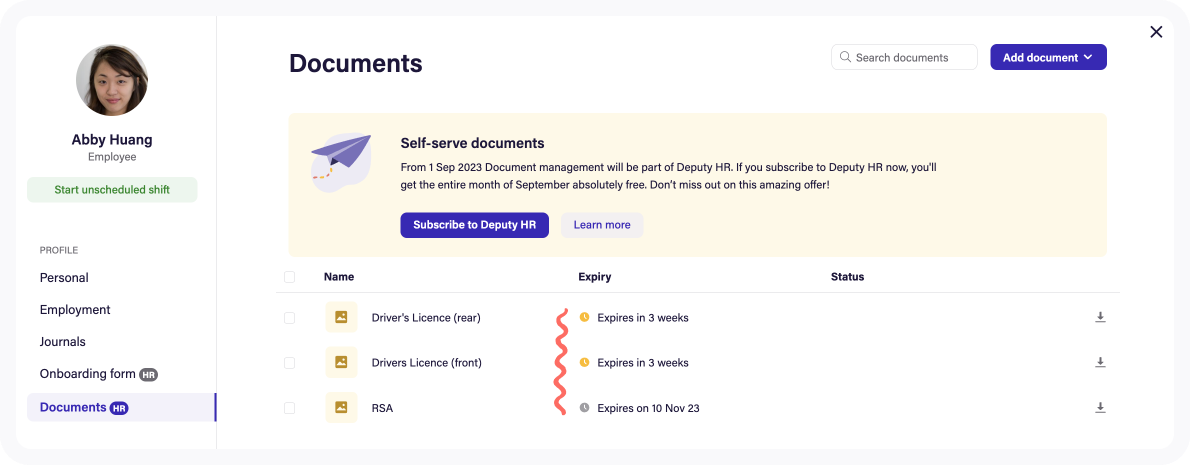Close the profile panel with the X

tap(1156, 32)
